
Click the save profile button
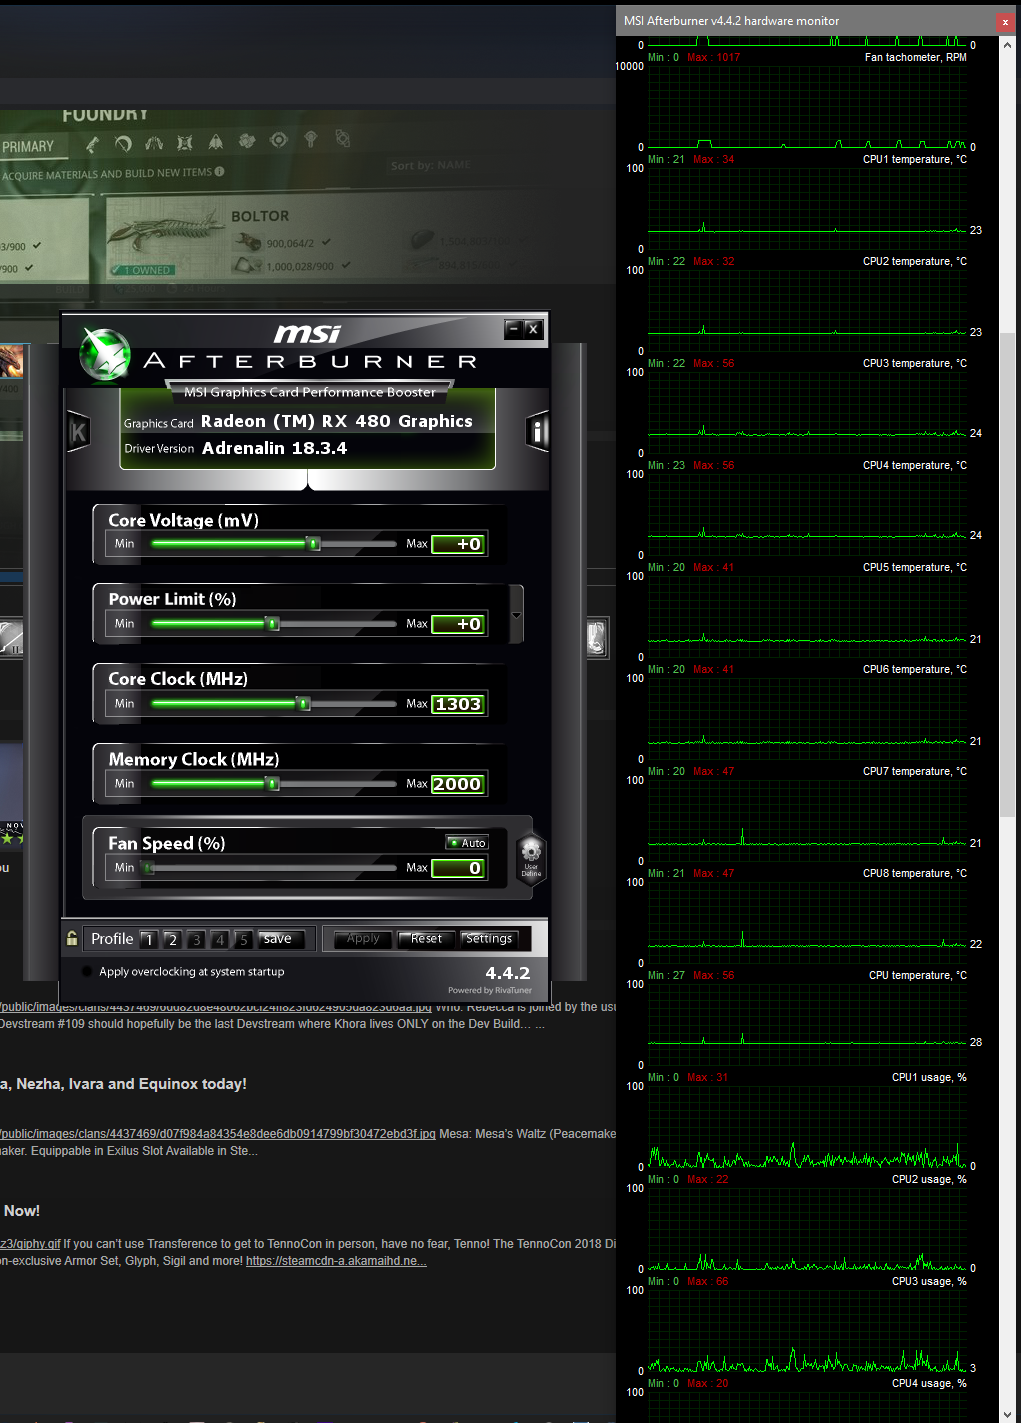tap(280, 939)
